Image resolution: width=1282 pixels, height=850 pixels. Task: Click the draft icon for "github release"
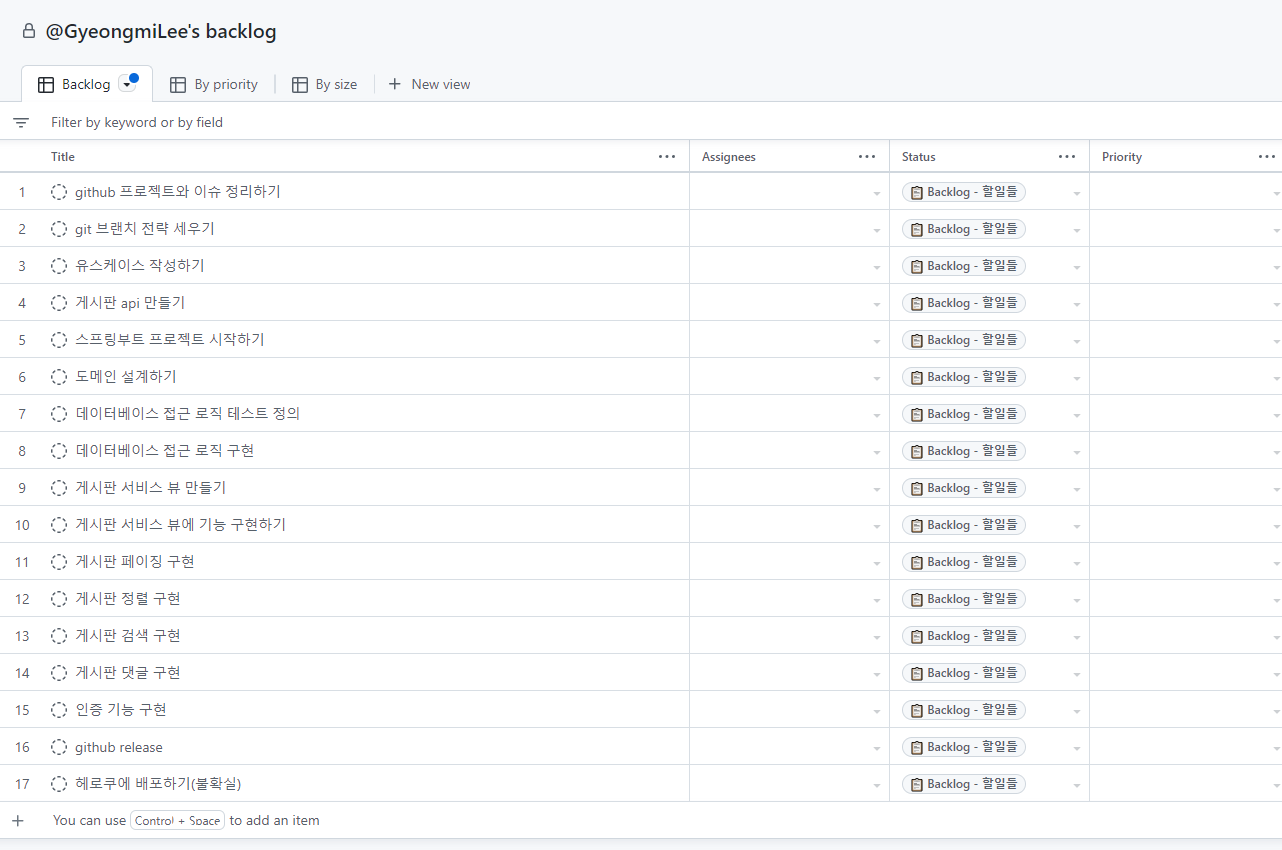tap(59, 747)
